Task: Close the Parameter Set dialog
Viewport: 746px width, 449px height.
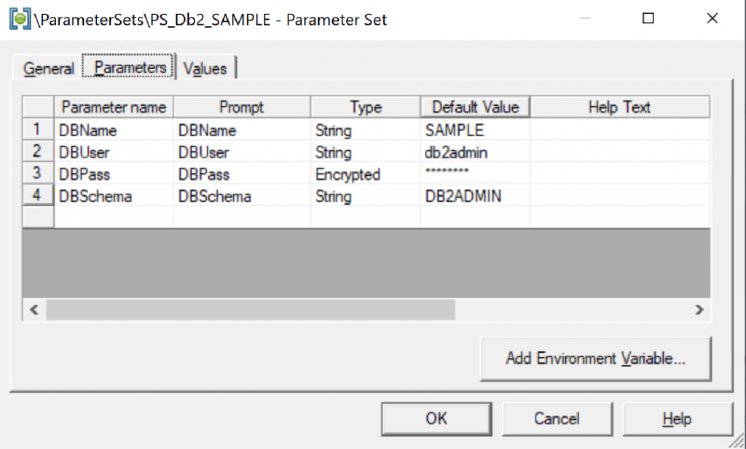Action: click(712, 18)
